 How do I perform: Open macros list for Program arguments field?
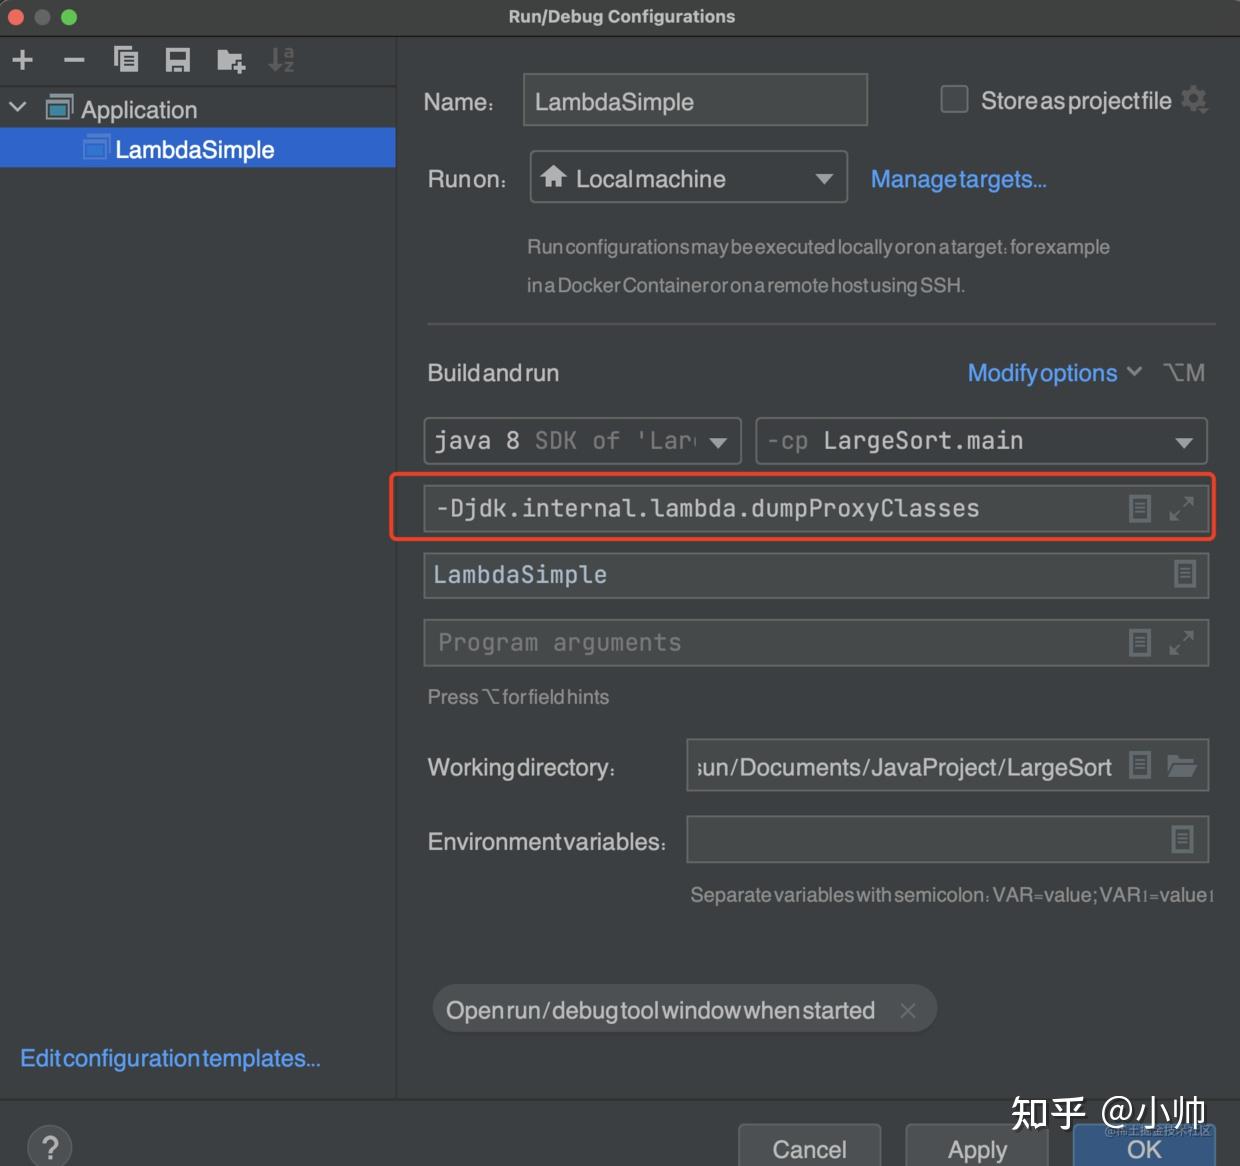[1139, 642]
